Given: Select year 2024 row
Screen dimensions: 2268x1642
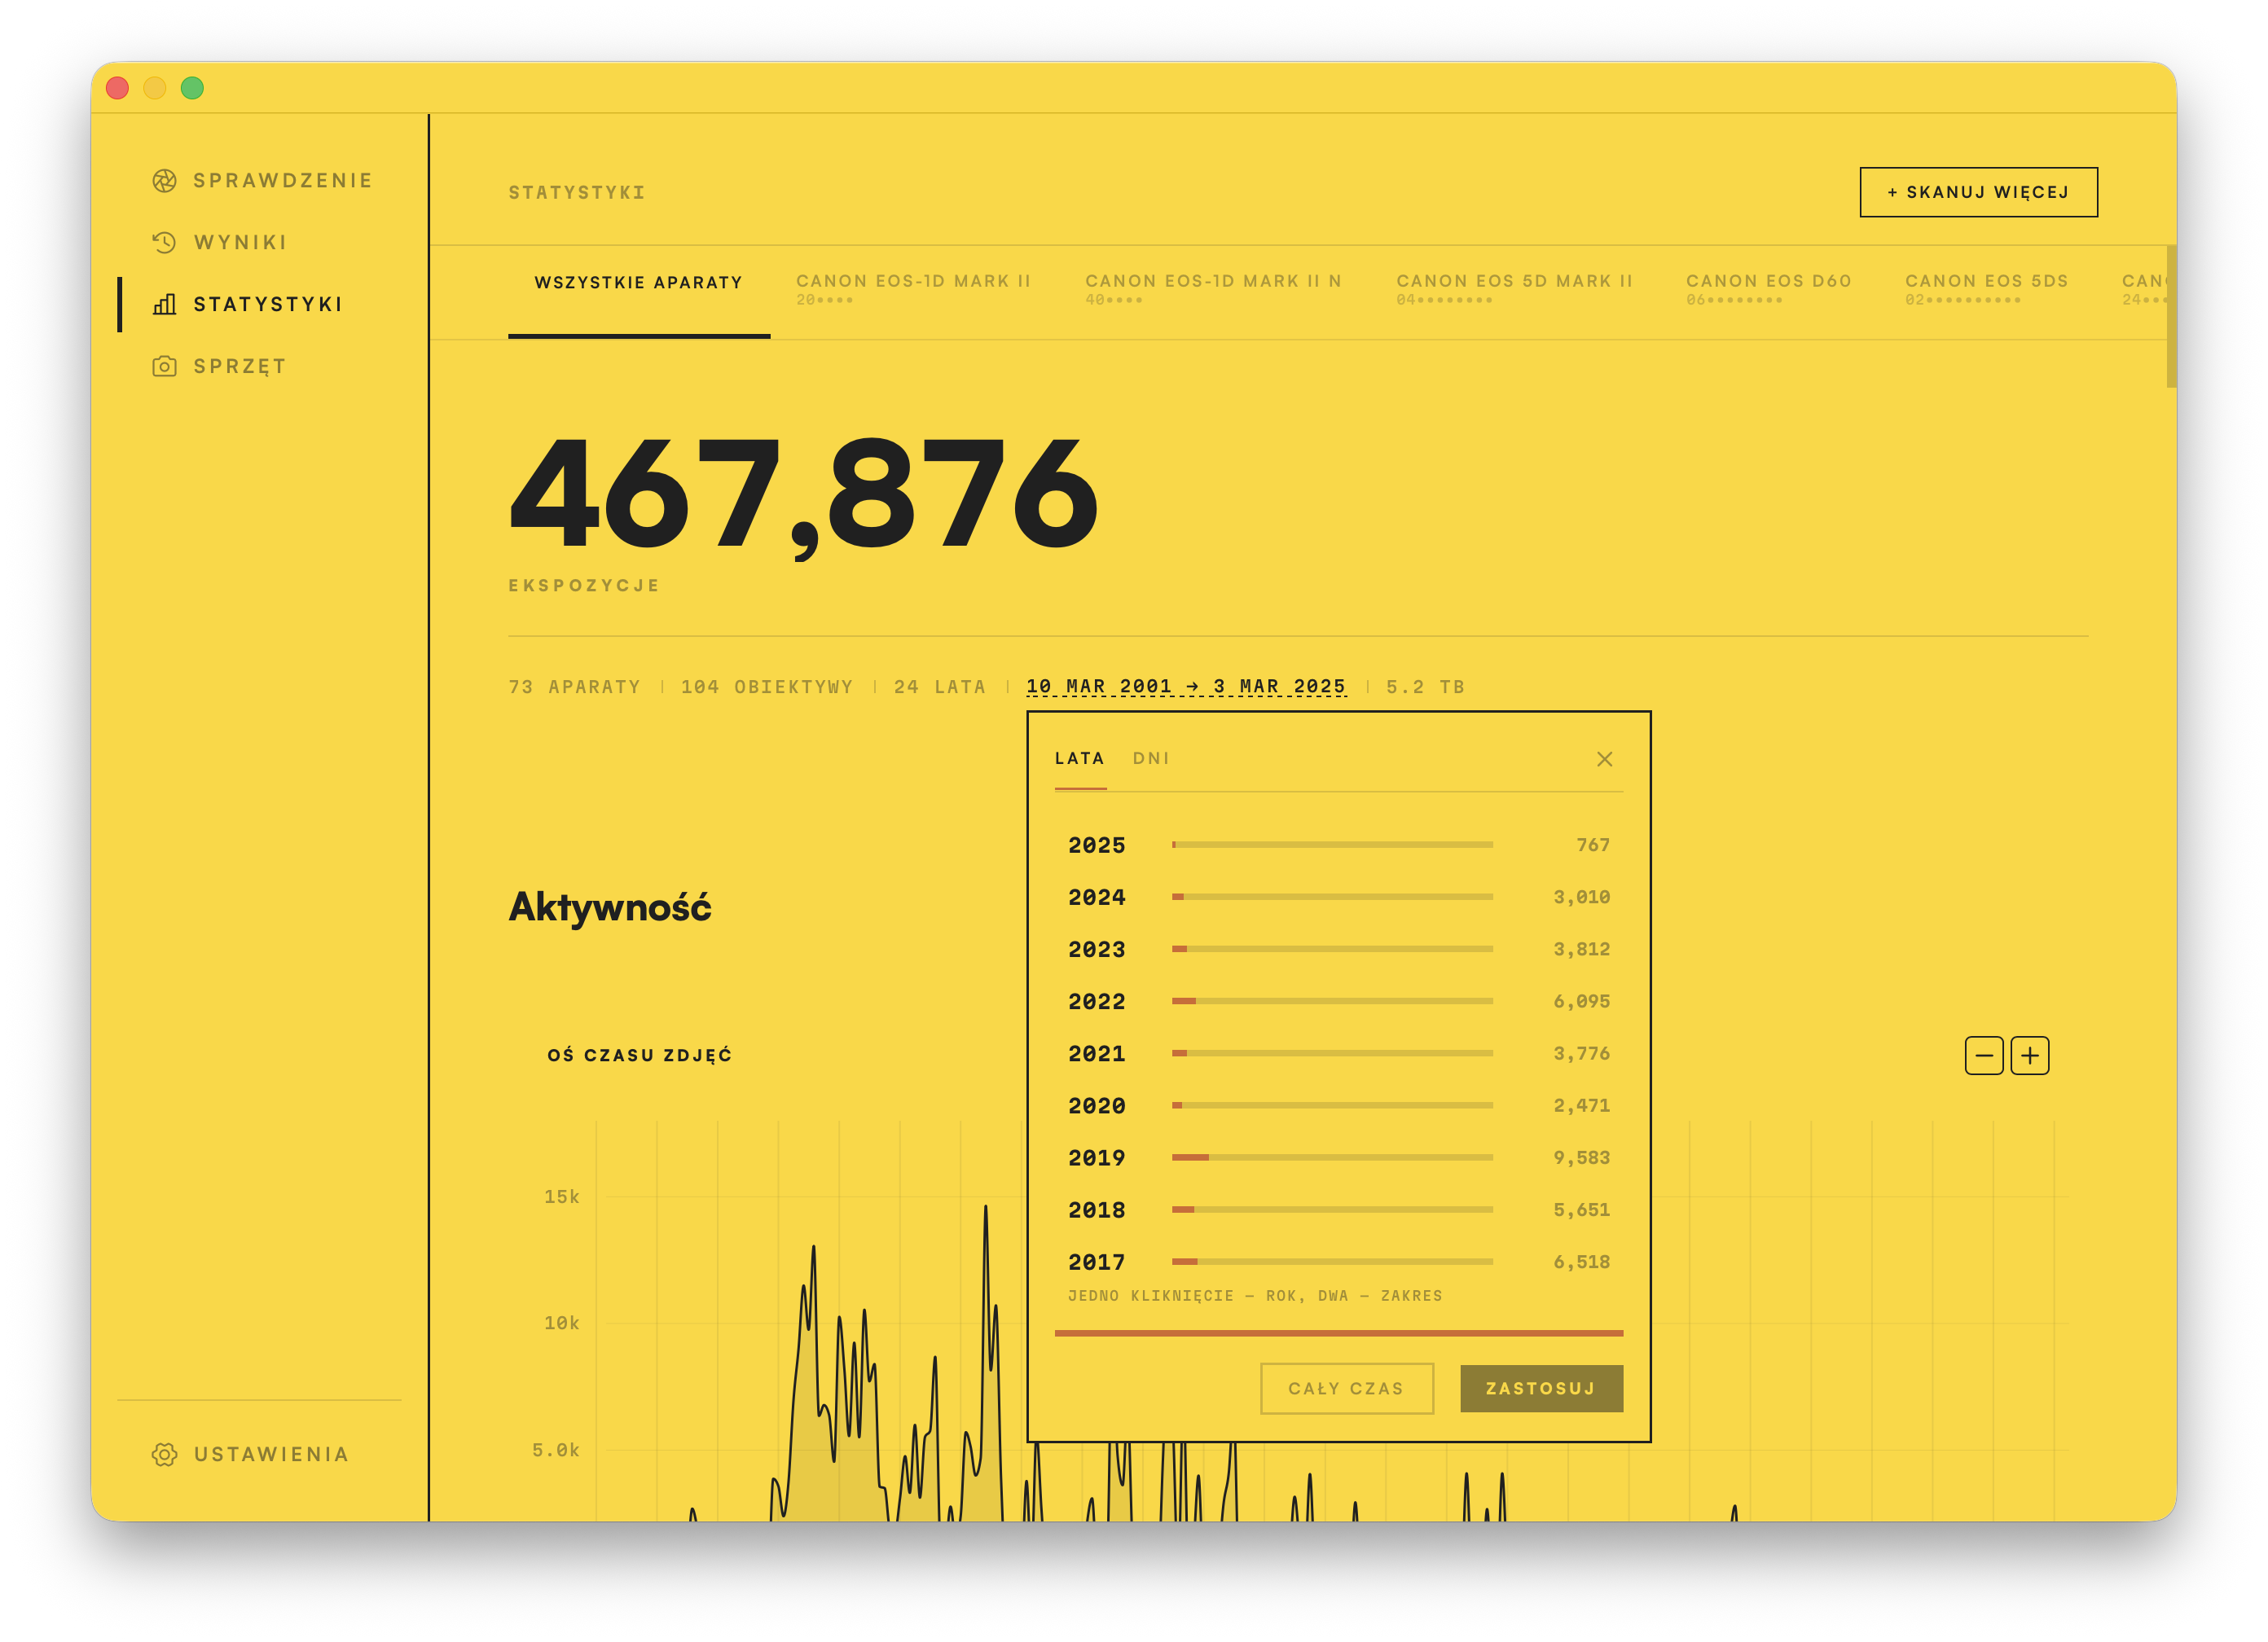Looking at the screenshot, I should click(x=1338, y=897).
